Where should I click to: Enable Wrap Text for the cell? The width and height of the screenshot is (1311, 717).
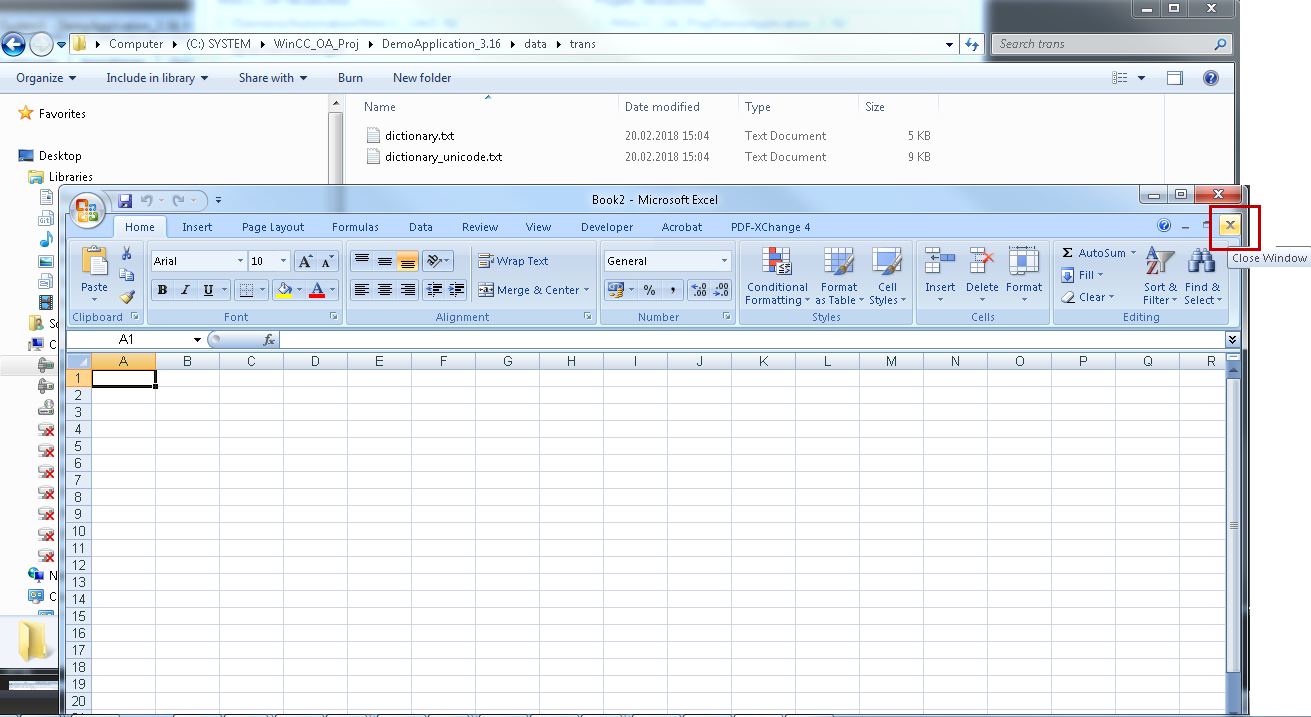(x=514, y=261)
